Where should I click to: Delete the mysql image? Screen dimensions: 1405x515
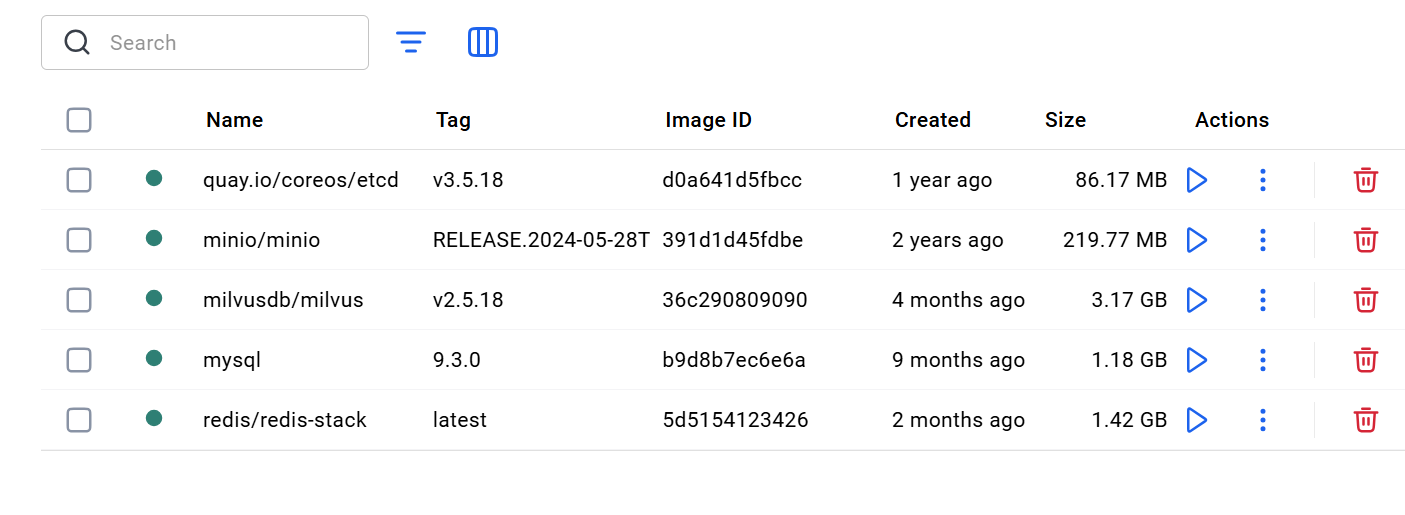pyautogui.click(x=1366, y=360)
